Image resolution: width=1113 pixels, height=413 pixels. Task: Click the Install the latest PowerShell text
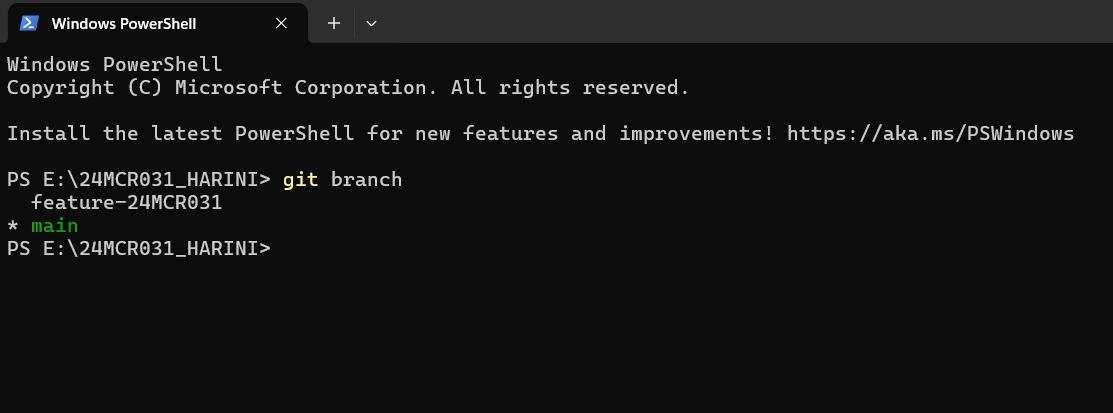tap(180, 133)
